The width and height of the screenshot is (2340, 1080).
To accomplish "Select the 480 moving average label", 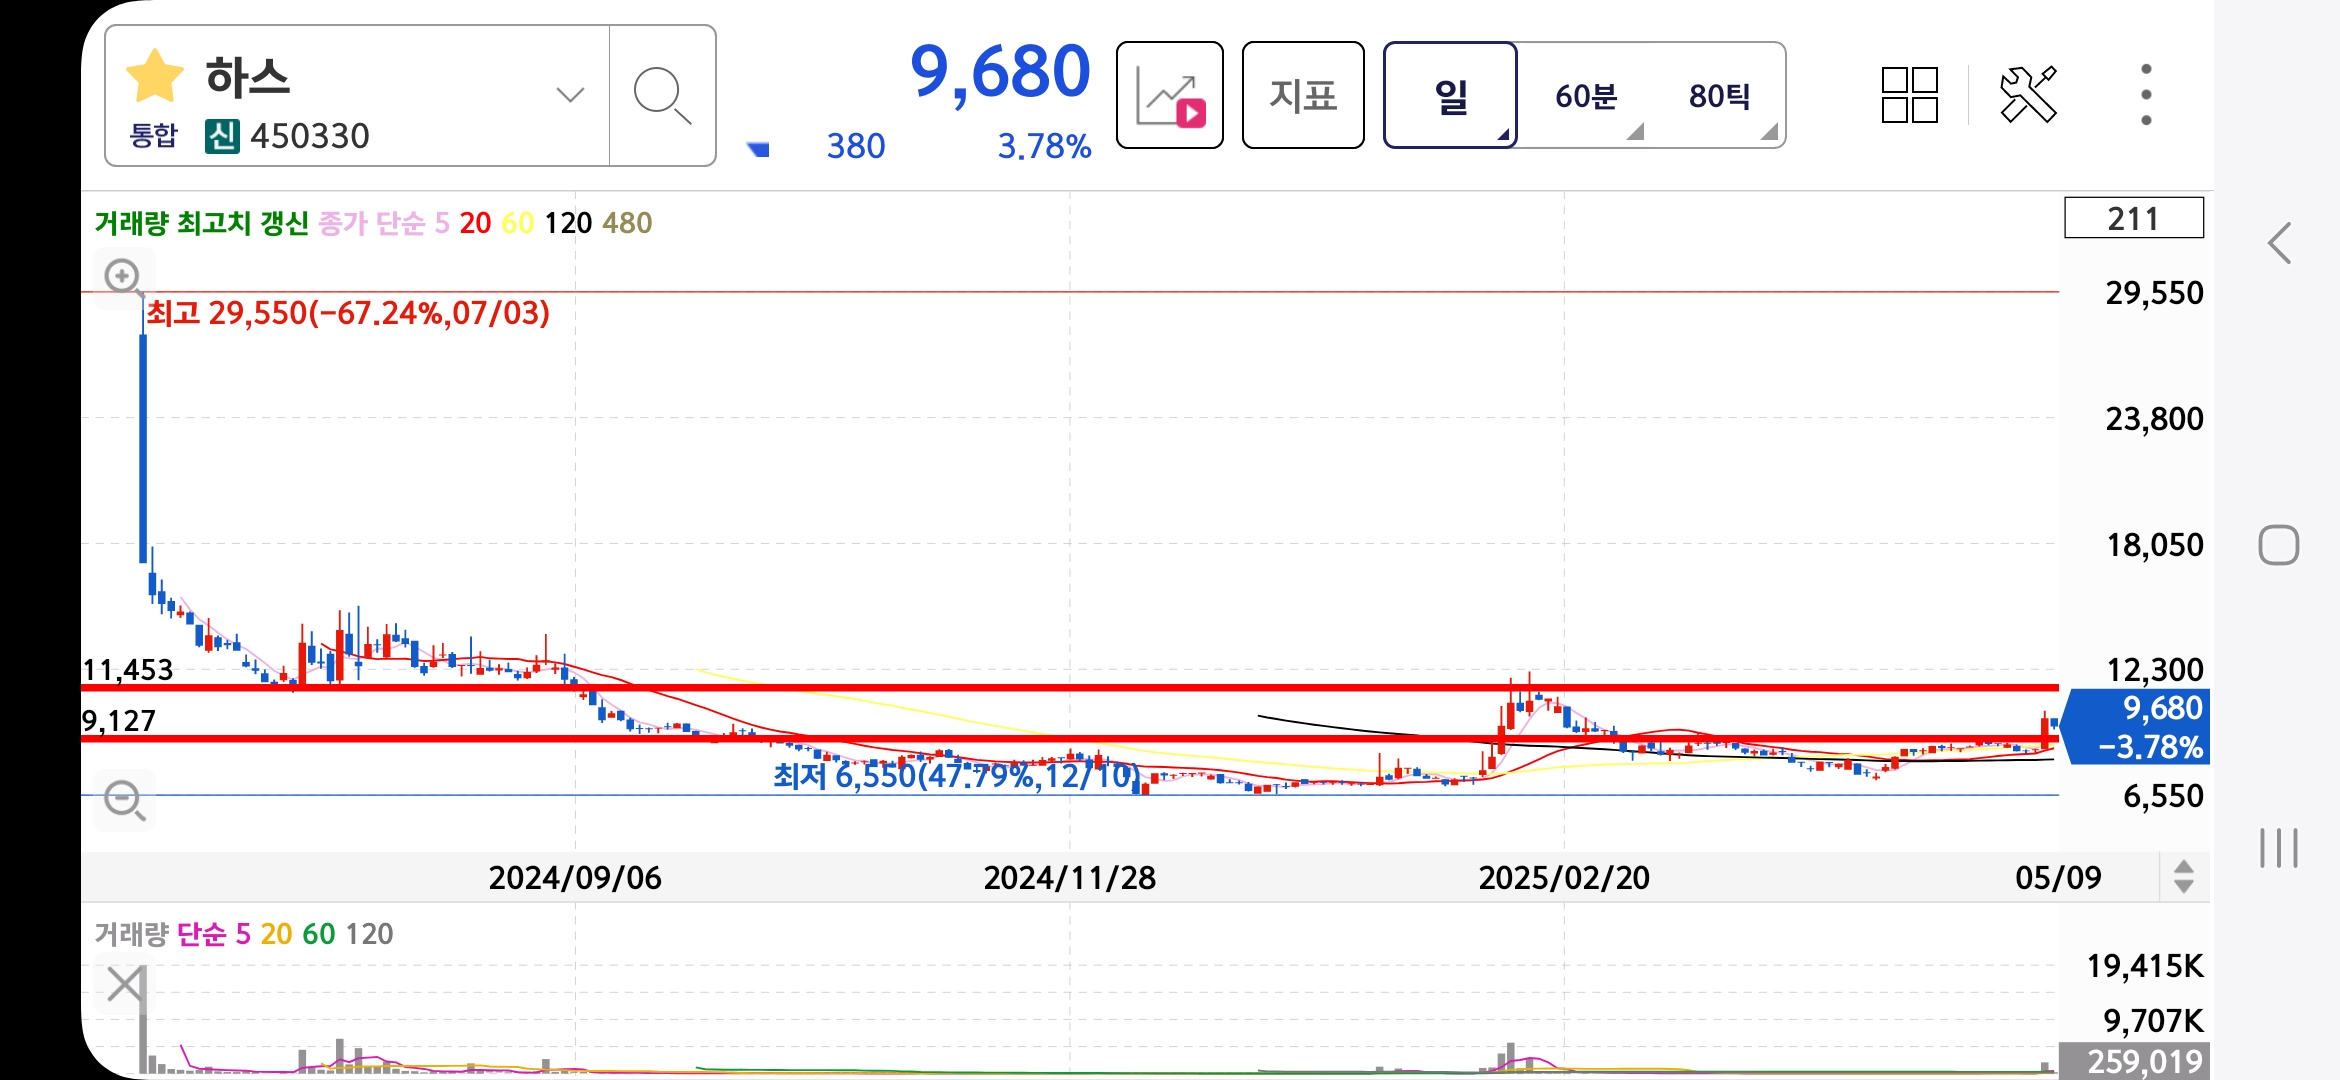I will (627, 223).
